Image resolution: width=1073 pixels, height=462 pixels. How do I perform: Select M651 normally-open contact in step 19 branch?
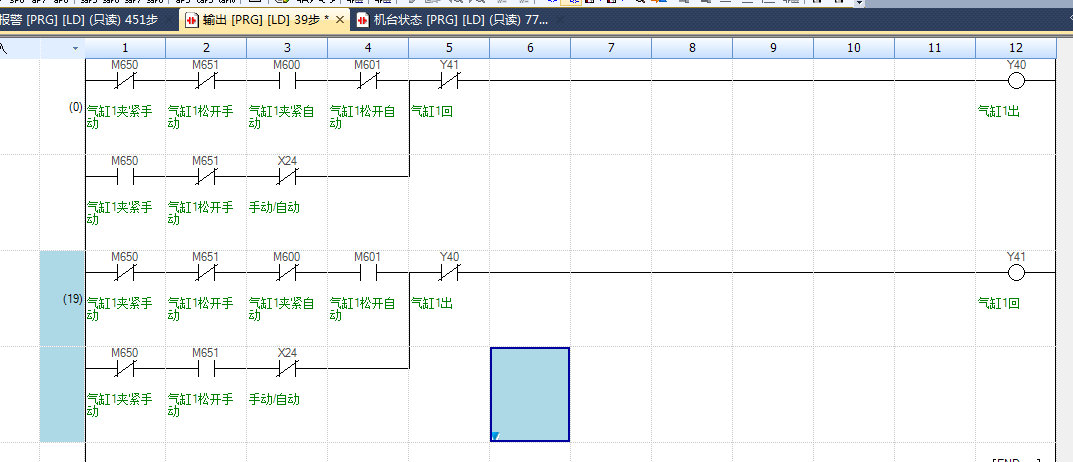(x=206, y=368)
